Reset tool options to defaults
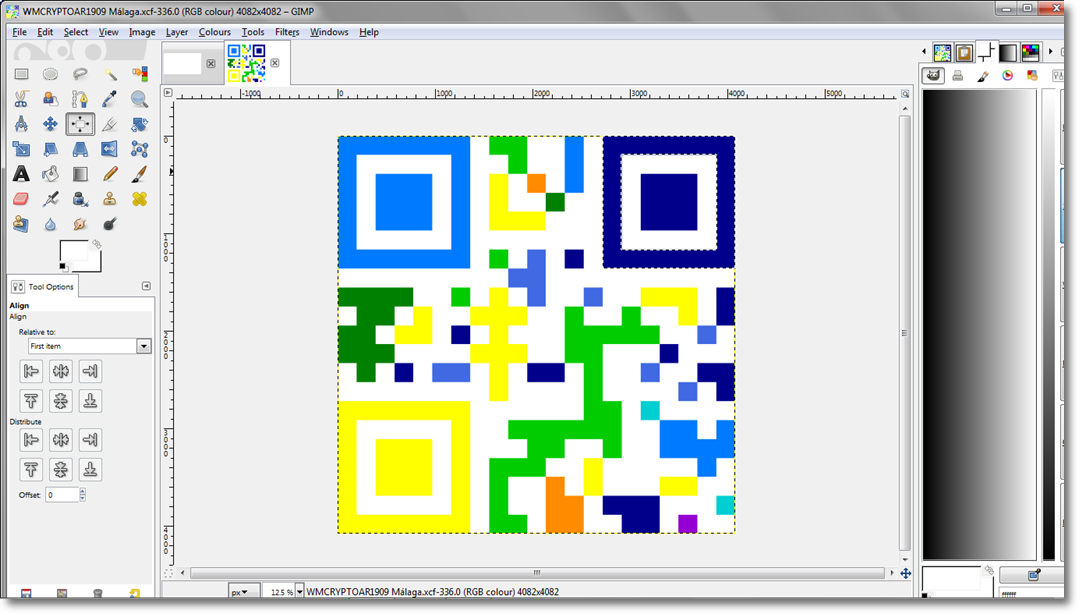1080x615 pixels. coord(134,594)
